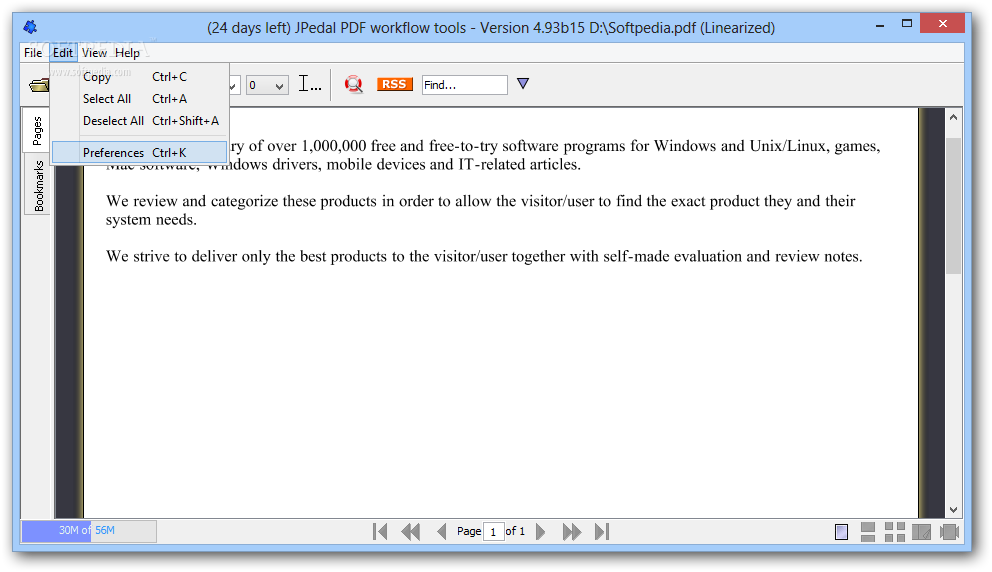Click the JPedal app icon in title bar

pyautogui.click(x=30, y=27)
